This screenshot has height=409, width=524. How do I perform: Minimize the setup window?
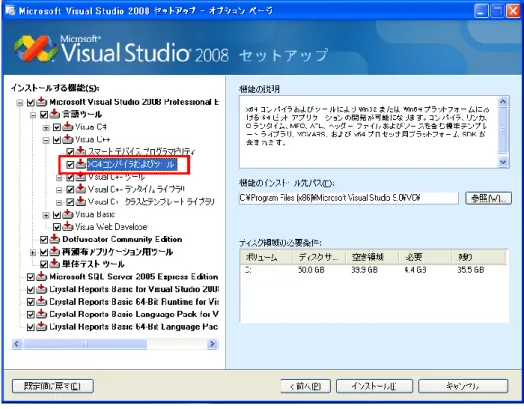(481, 11)
